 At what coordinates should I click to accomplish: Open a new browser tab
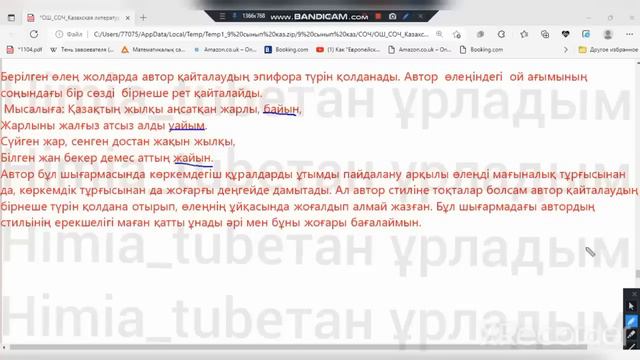[x=143, y=18]
